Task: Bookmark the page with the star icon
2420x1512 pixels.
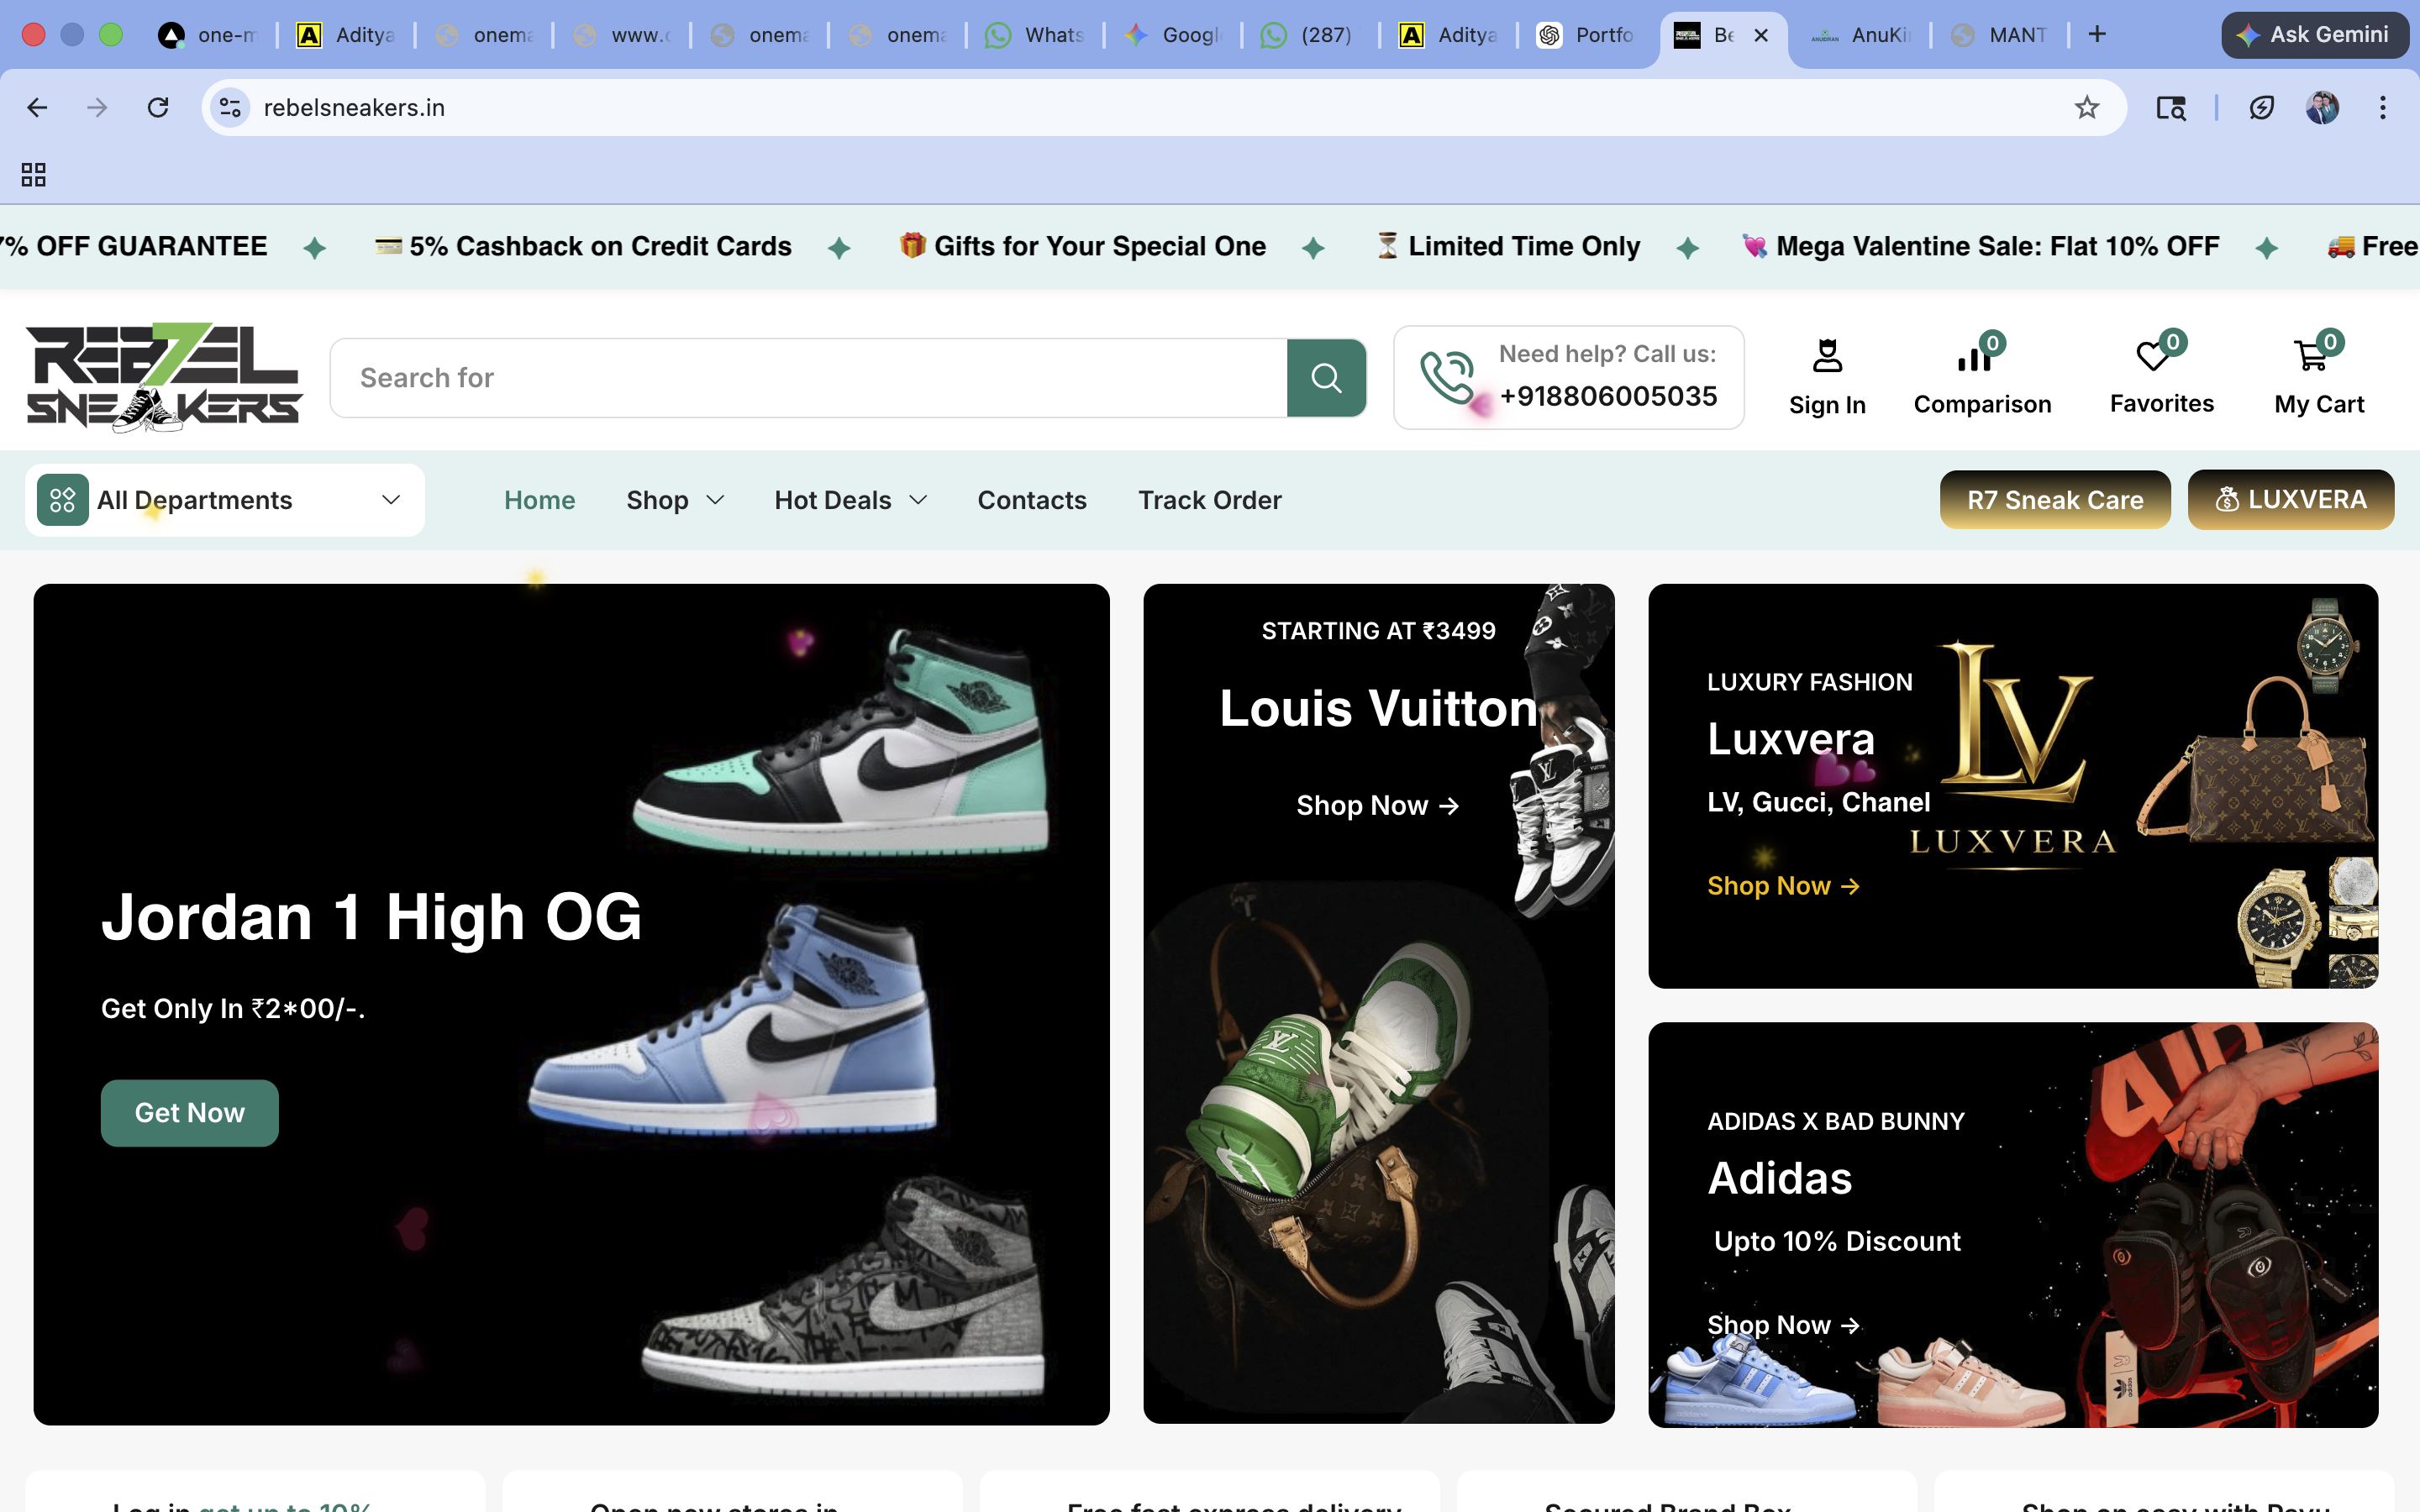Action: pyautogui.click(x=2087, y=107)
